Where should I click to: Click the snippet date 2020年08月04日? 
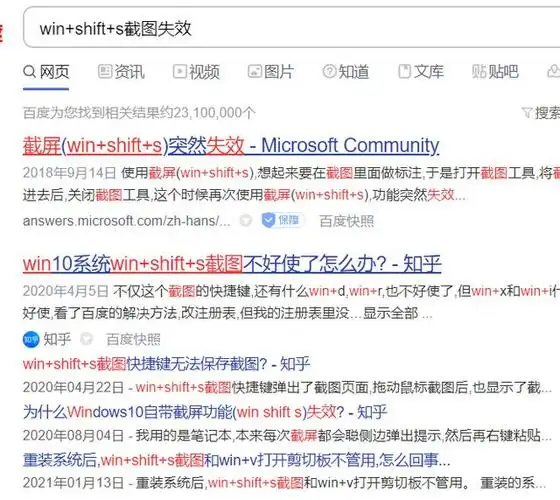click(74, 435)
